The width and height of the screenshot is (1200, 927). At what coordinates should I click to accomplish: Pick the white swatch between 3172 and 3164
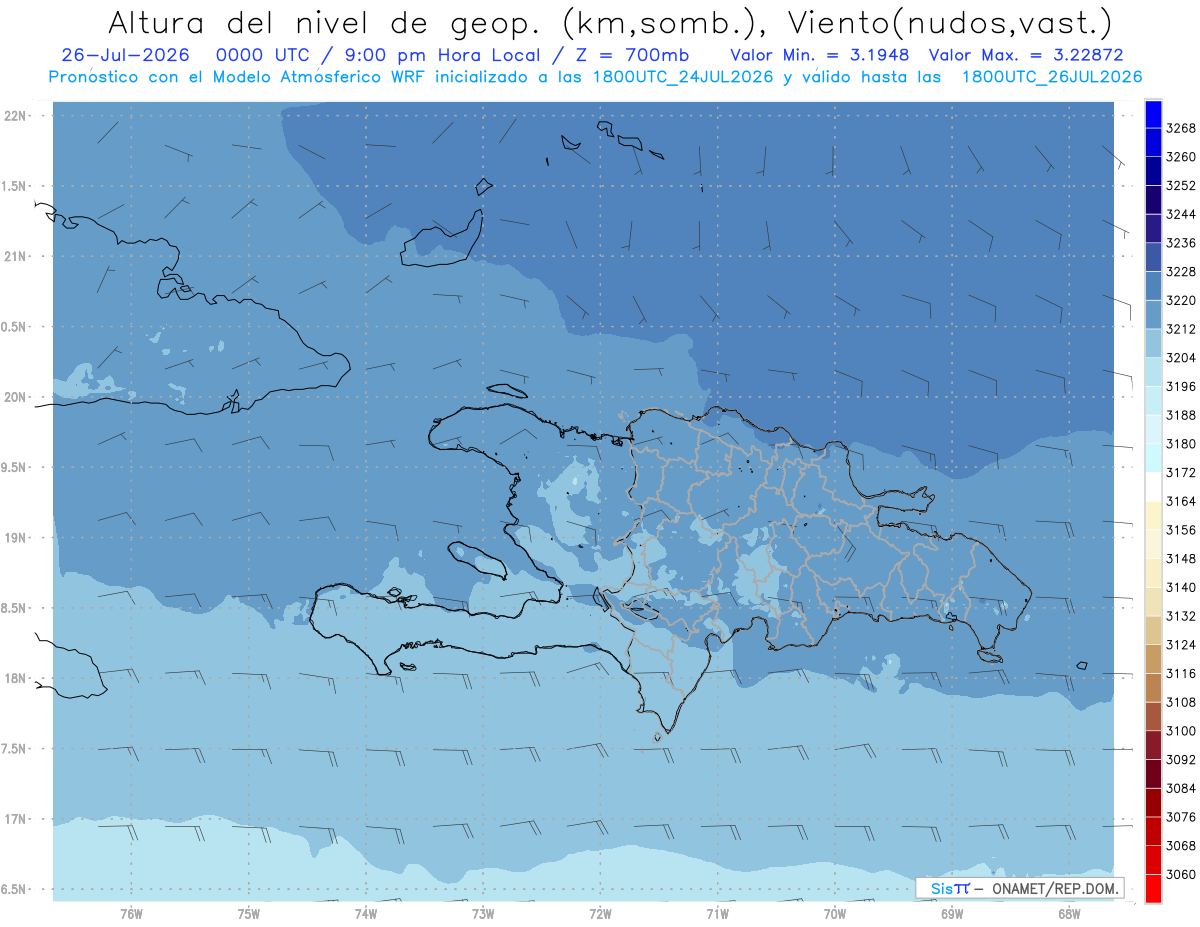tap(1153, 487)
